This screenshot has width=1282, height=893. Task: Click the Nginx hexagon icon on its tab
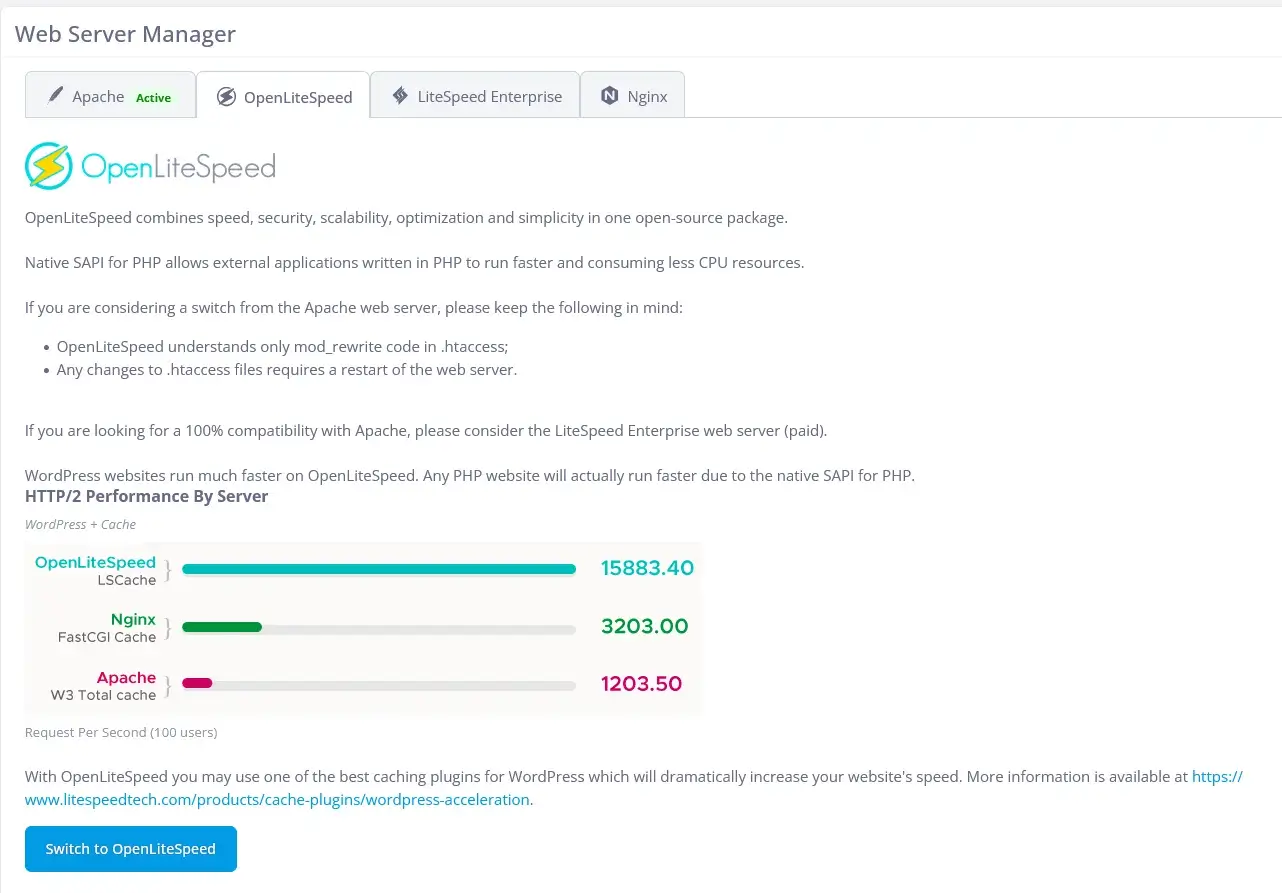611,96
